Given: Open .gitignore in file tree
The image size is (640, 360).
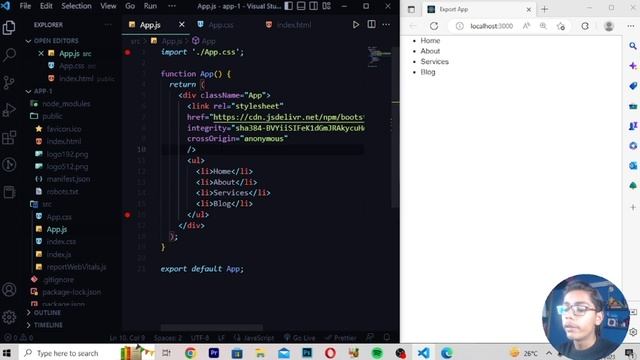Looking at the screenshot, I should pyautogui.click(x=58, y=280).
